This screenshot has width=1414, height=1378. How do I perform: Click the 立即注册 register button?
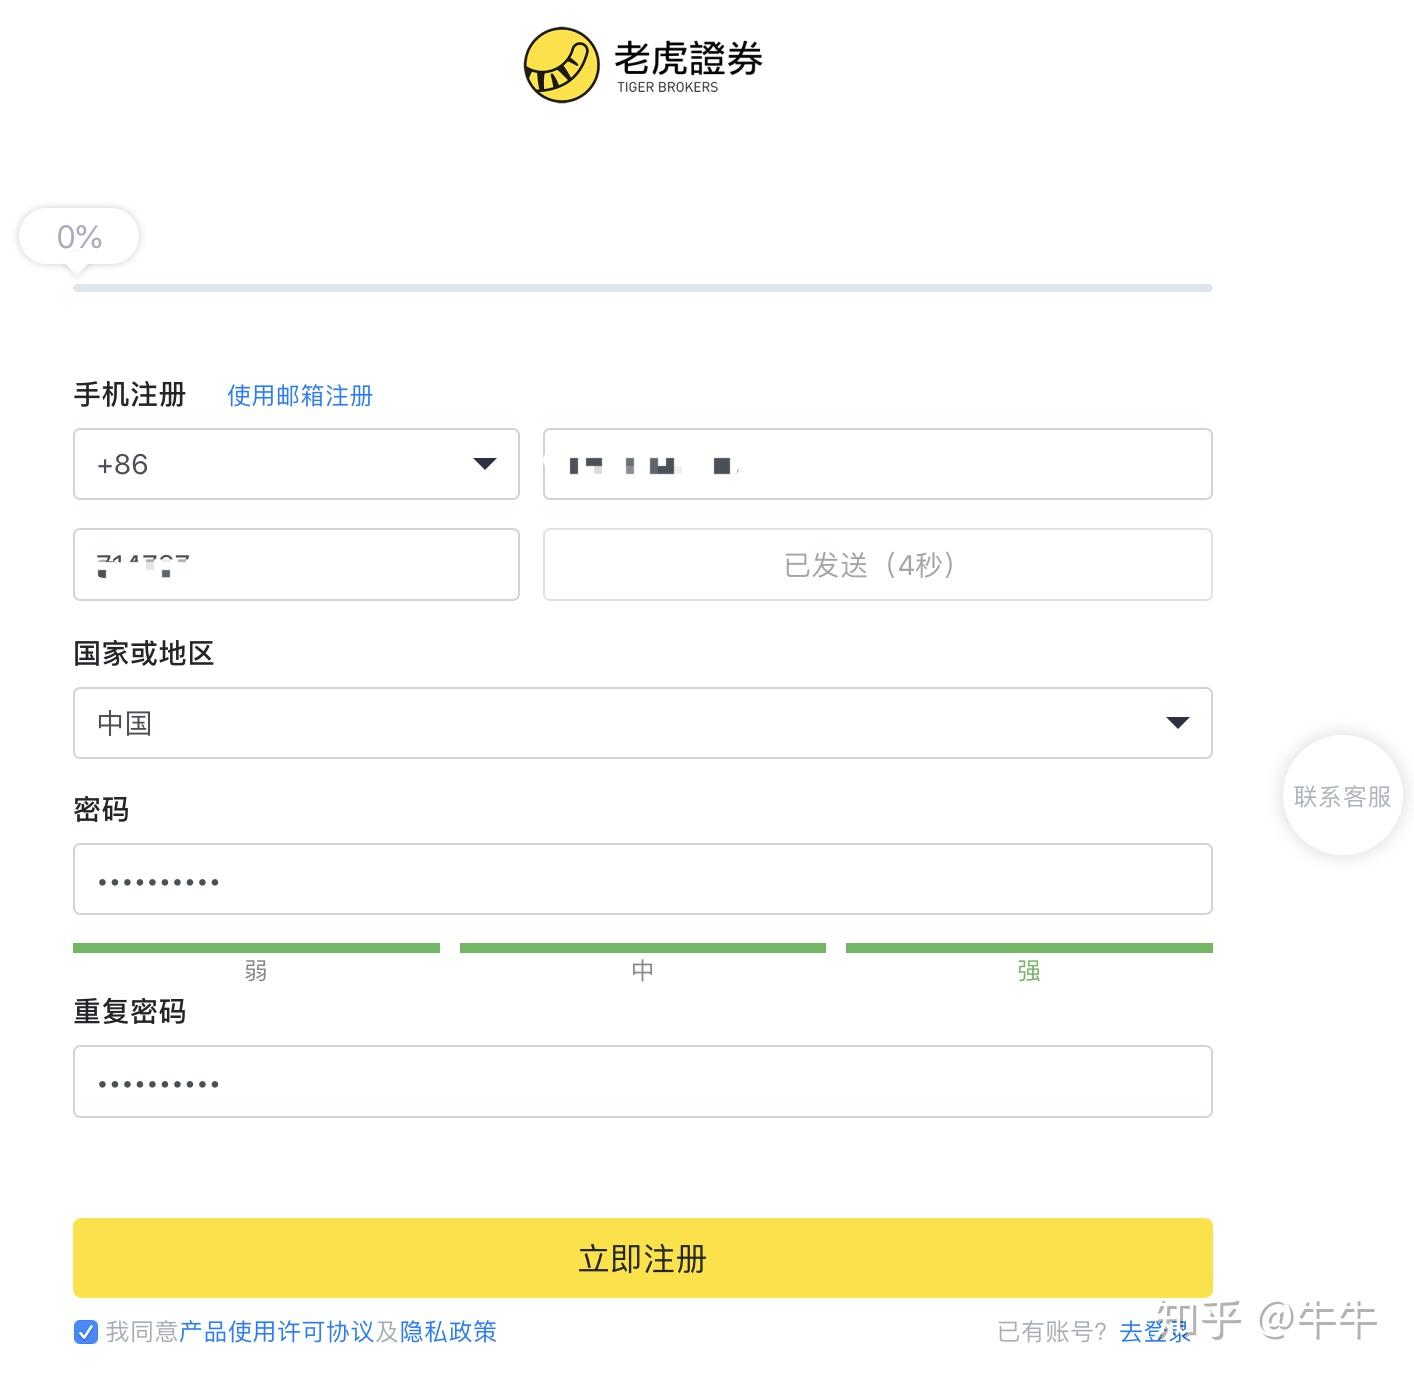[x=643, y=1258]
